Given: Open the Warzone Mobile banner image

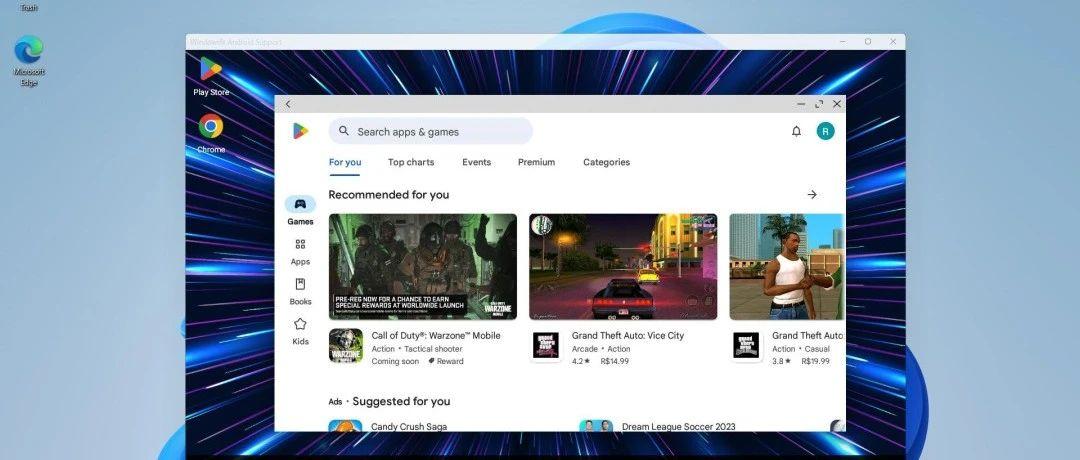Looking at the screenshot, I should pyautogui.click(x=423, y=266).
